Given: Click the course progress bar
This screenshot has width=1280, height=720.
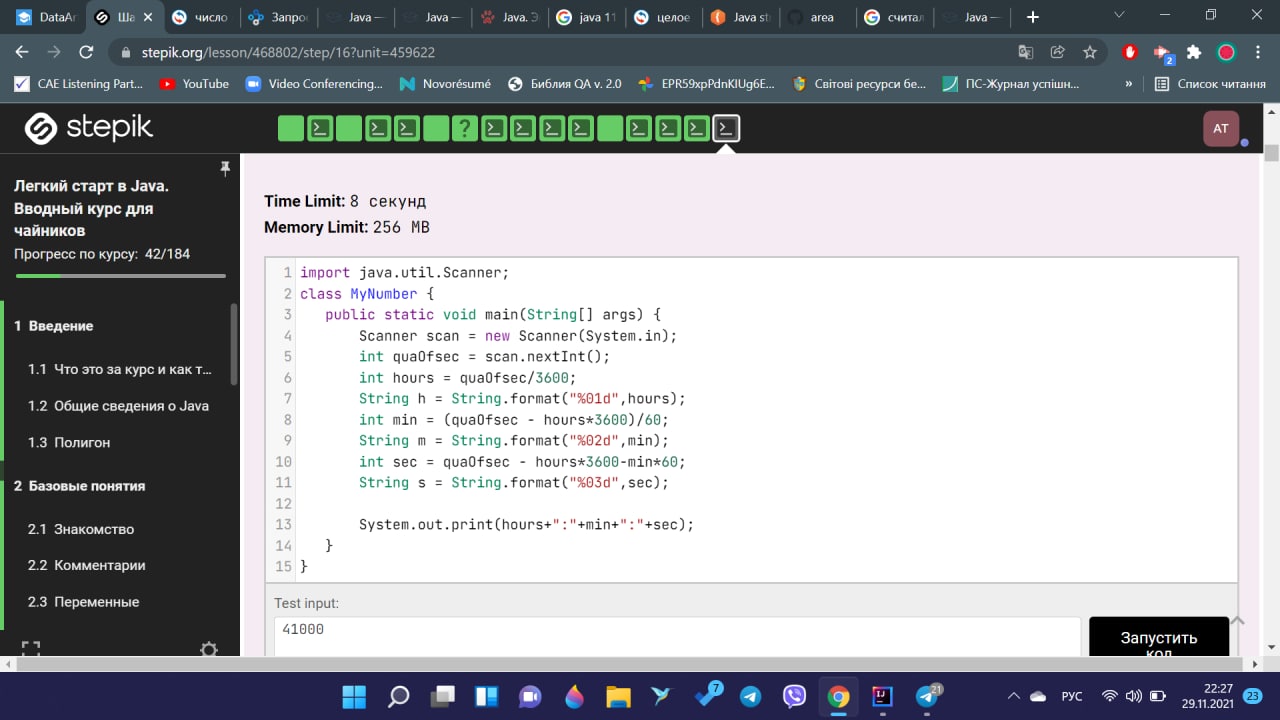Looking at the screenshot, I should (x=120, y=276).
